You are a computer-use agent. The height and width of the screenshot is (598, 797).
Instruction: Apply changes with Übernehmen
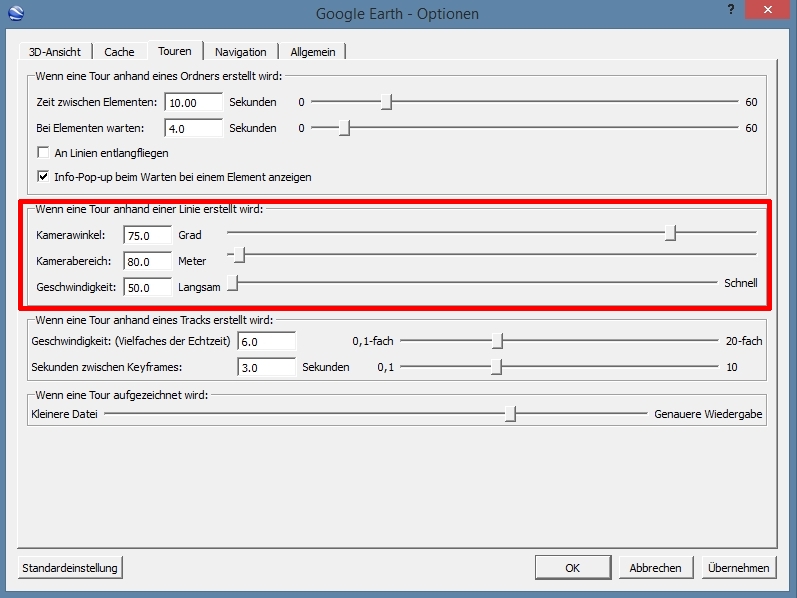[738, 568]
